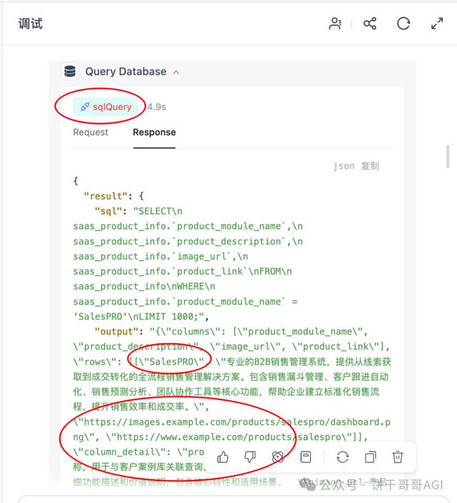Click the refresh icon in debug header
Image resolution: width=457 pixels, height=503 pixels.
(403, 24)
